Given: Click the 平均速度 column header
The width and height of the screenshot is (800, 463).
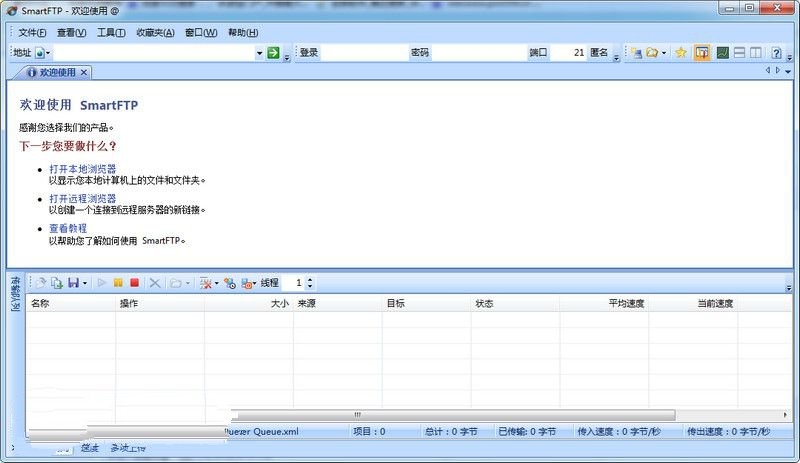Looking at the screenshot, I should click(x=604, y=303).
